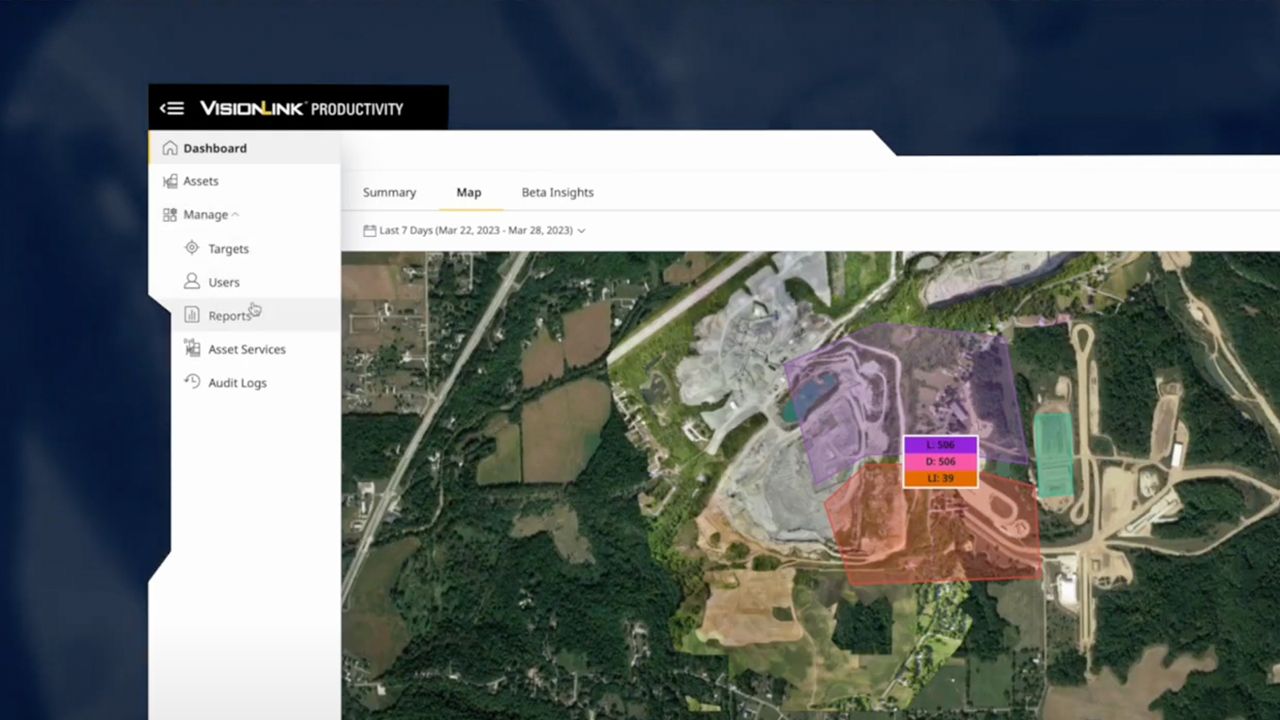Select the Map tab
The height and width of the screenshot is (720, 1280).
(469, 192)
